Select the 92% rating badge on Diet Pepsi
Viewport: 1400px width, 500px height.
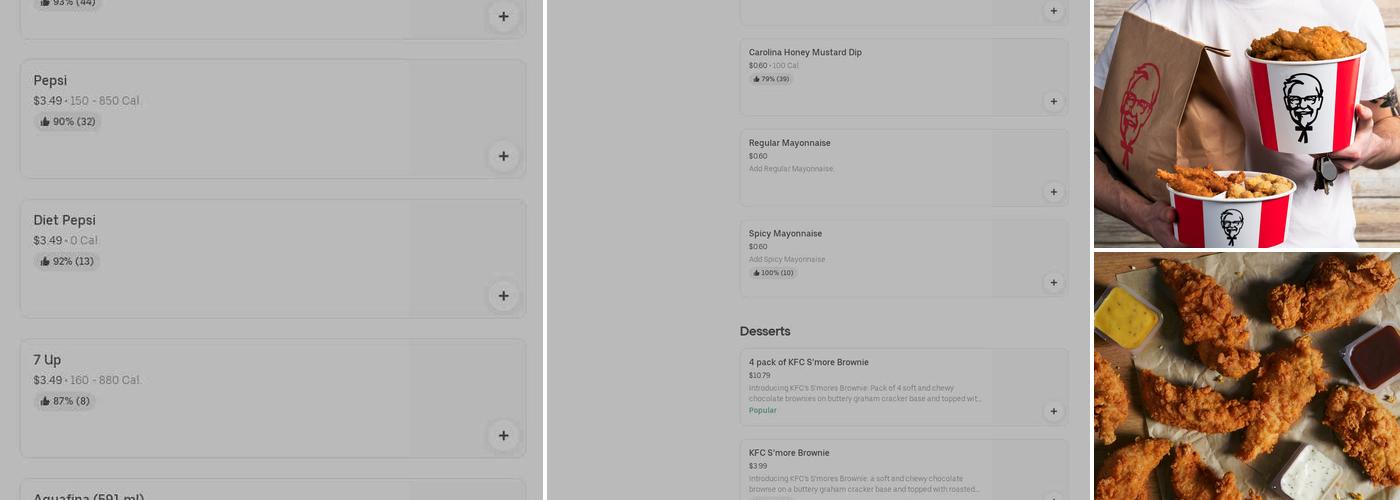pyautogui.click(x=67, y=262)
